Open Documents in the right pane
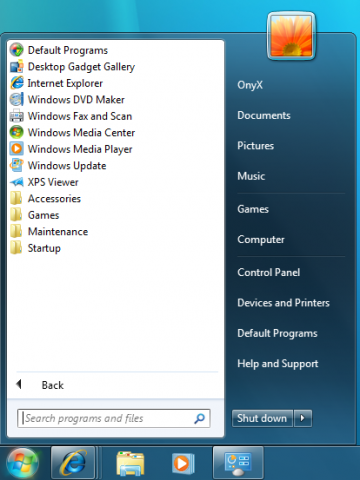The height and width of the screenshot is (480, 360). click(x=264, y=115)
